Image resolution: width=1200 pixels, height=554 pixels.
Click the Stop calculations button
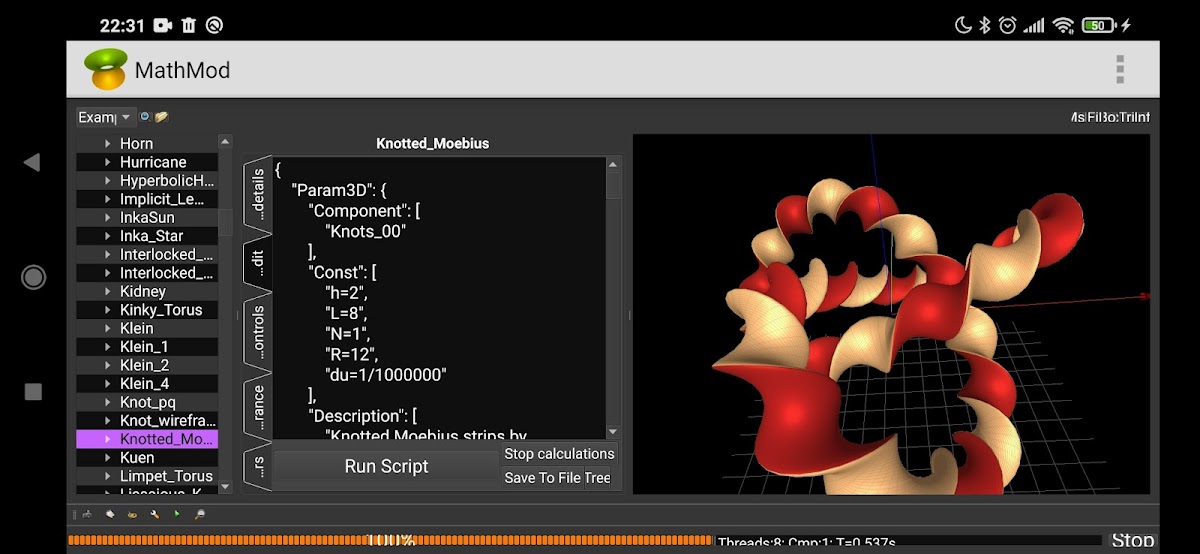point(559,454)
